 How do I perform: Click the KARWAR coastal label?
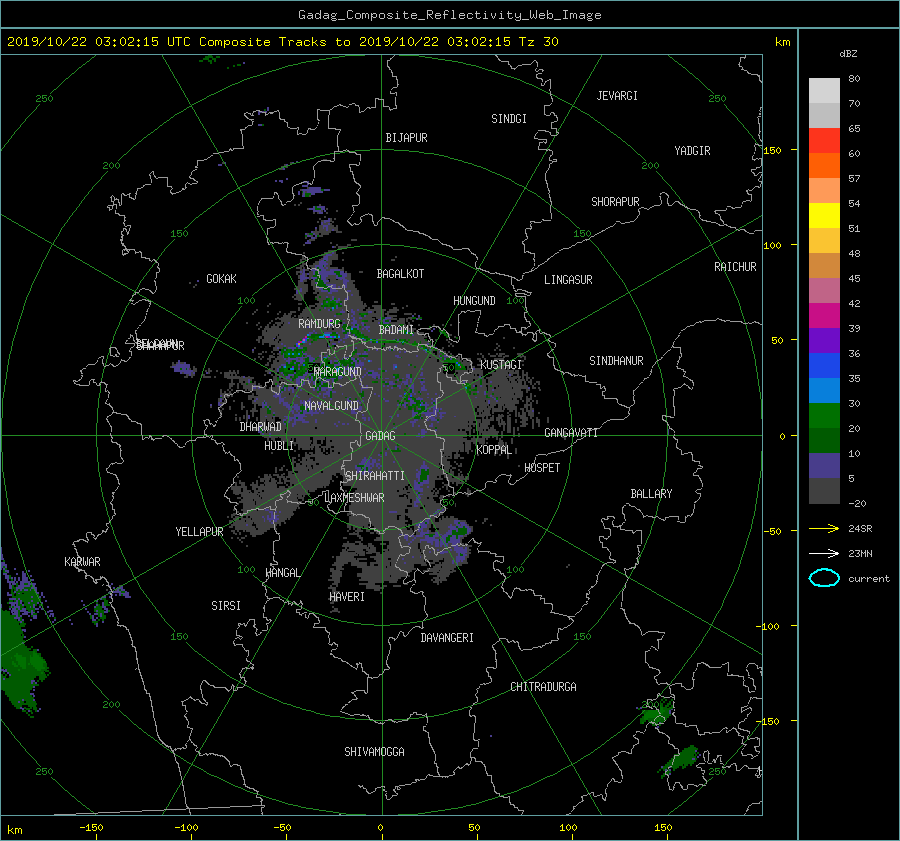point(82,562)
